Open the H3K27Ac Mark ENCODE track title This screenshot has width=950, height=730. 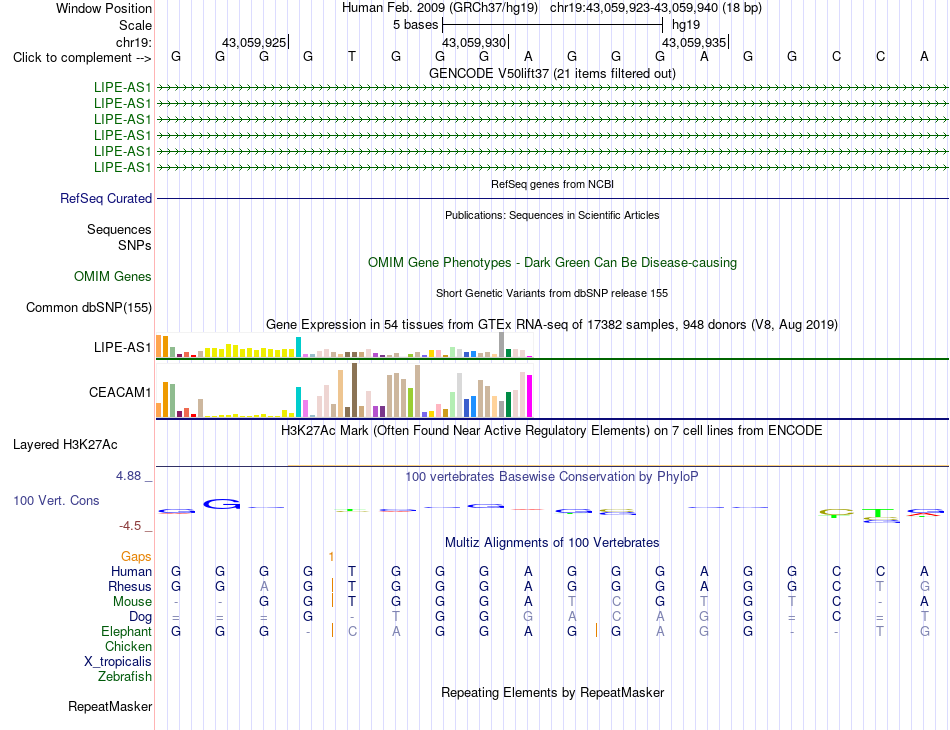[552, 431]
